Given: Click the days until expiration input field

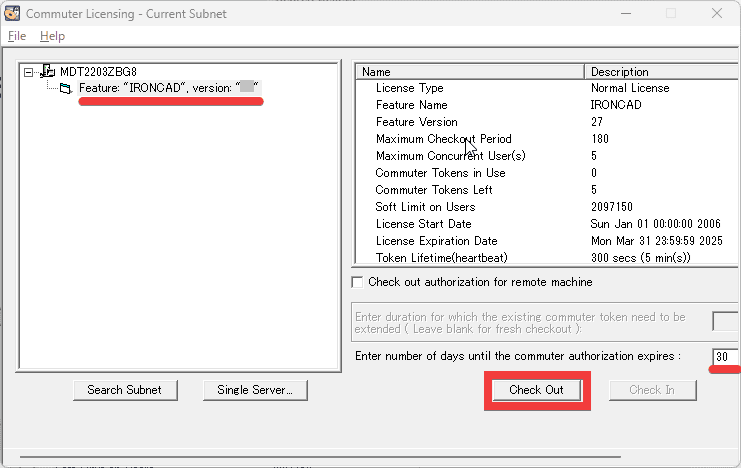Looking at the screenshot, I should pyautogui.click(x=725, y=356).
